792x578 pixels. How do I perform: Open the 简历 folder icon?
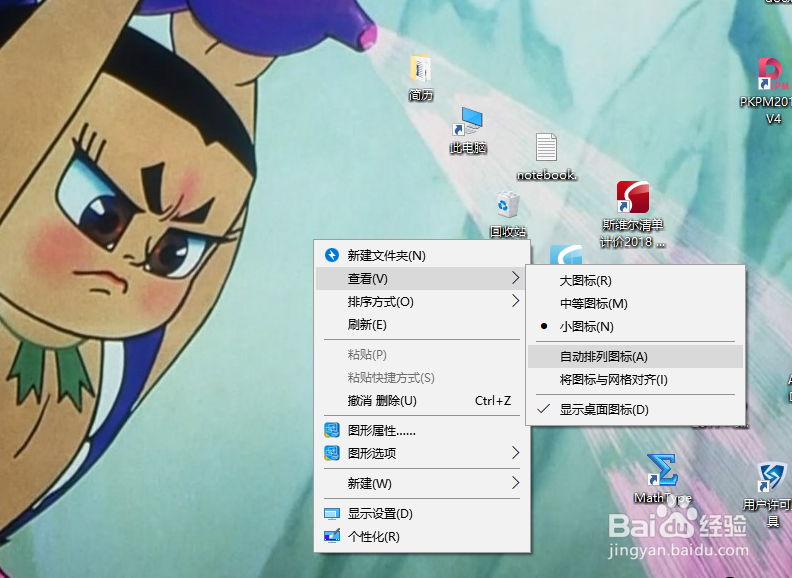[420, 69]
